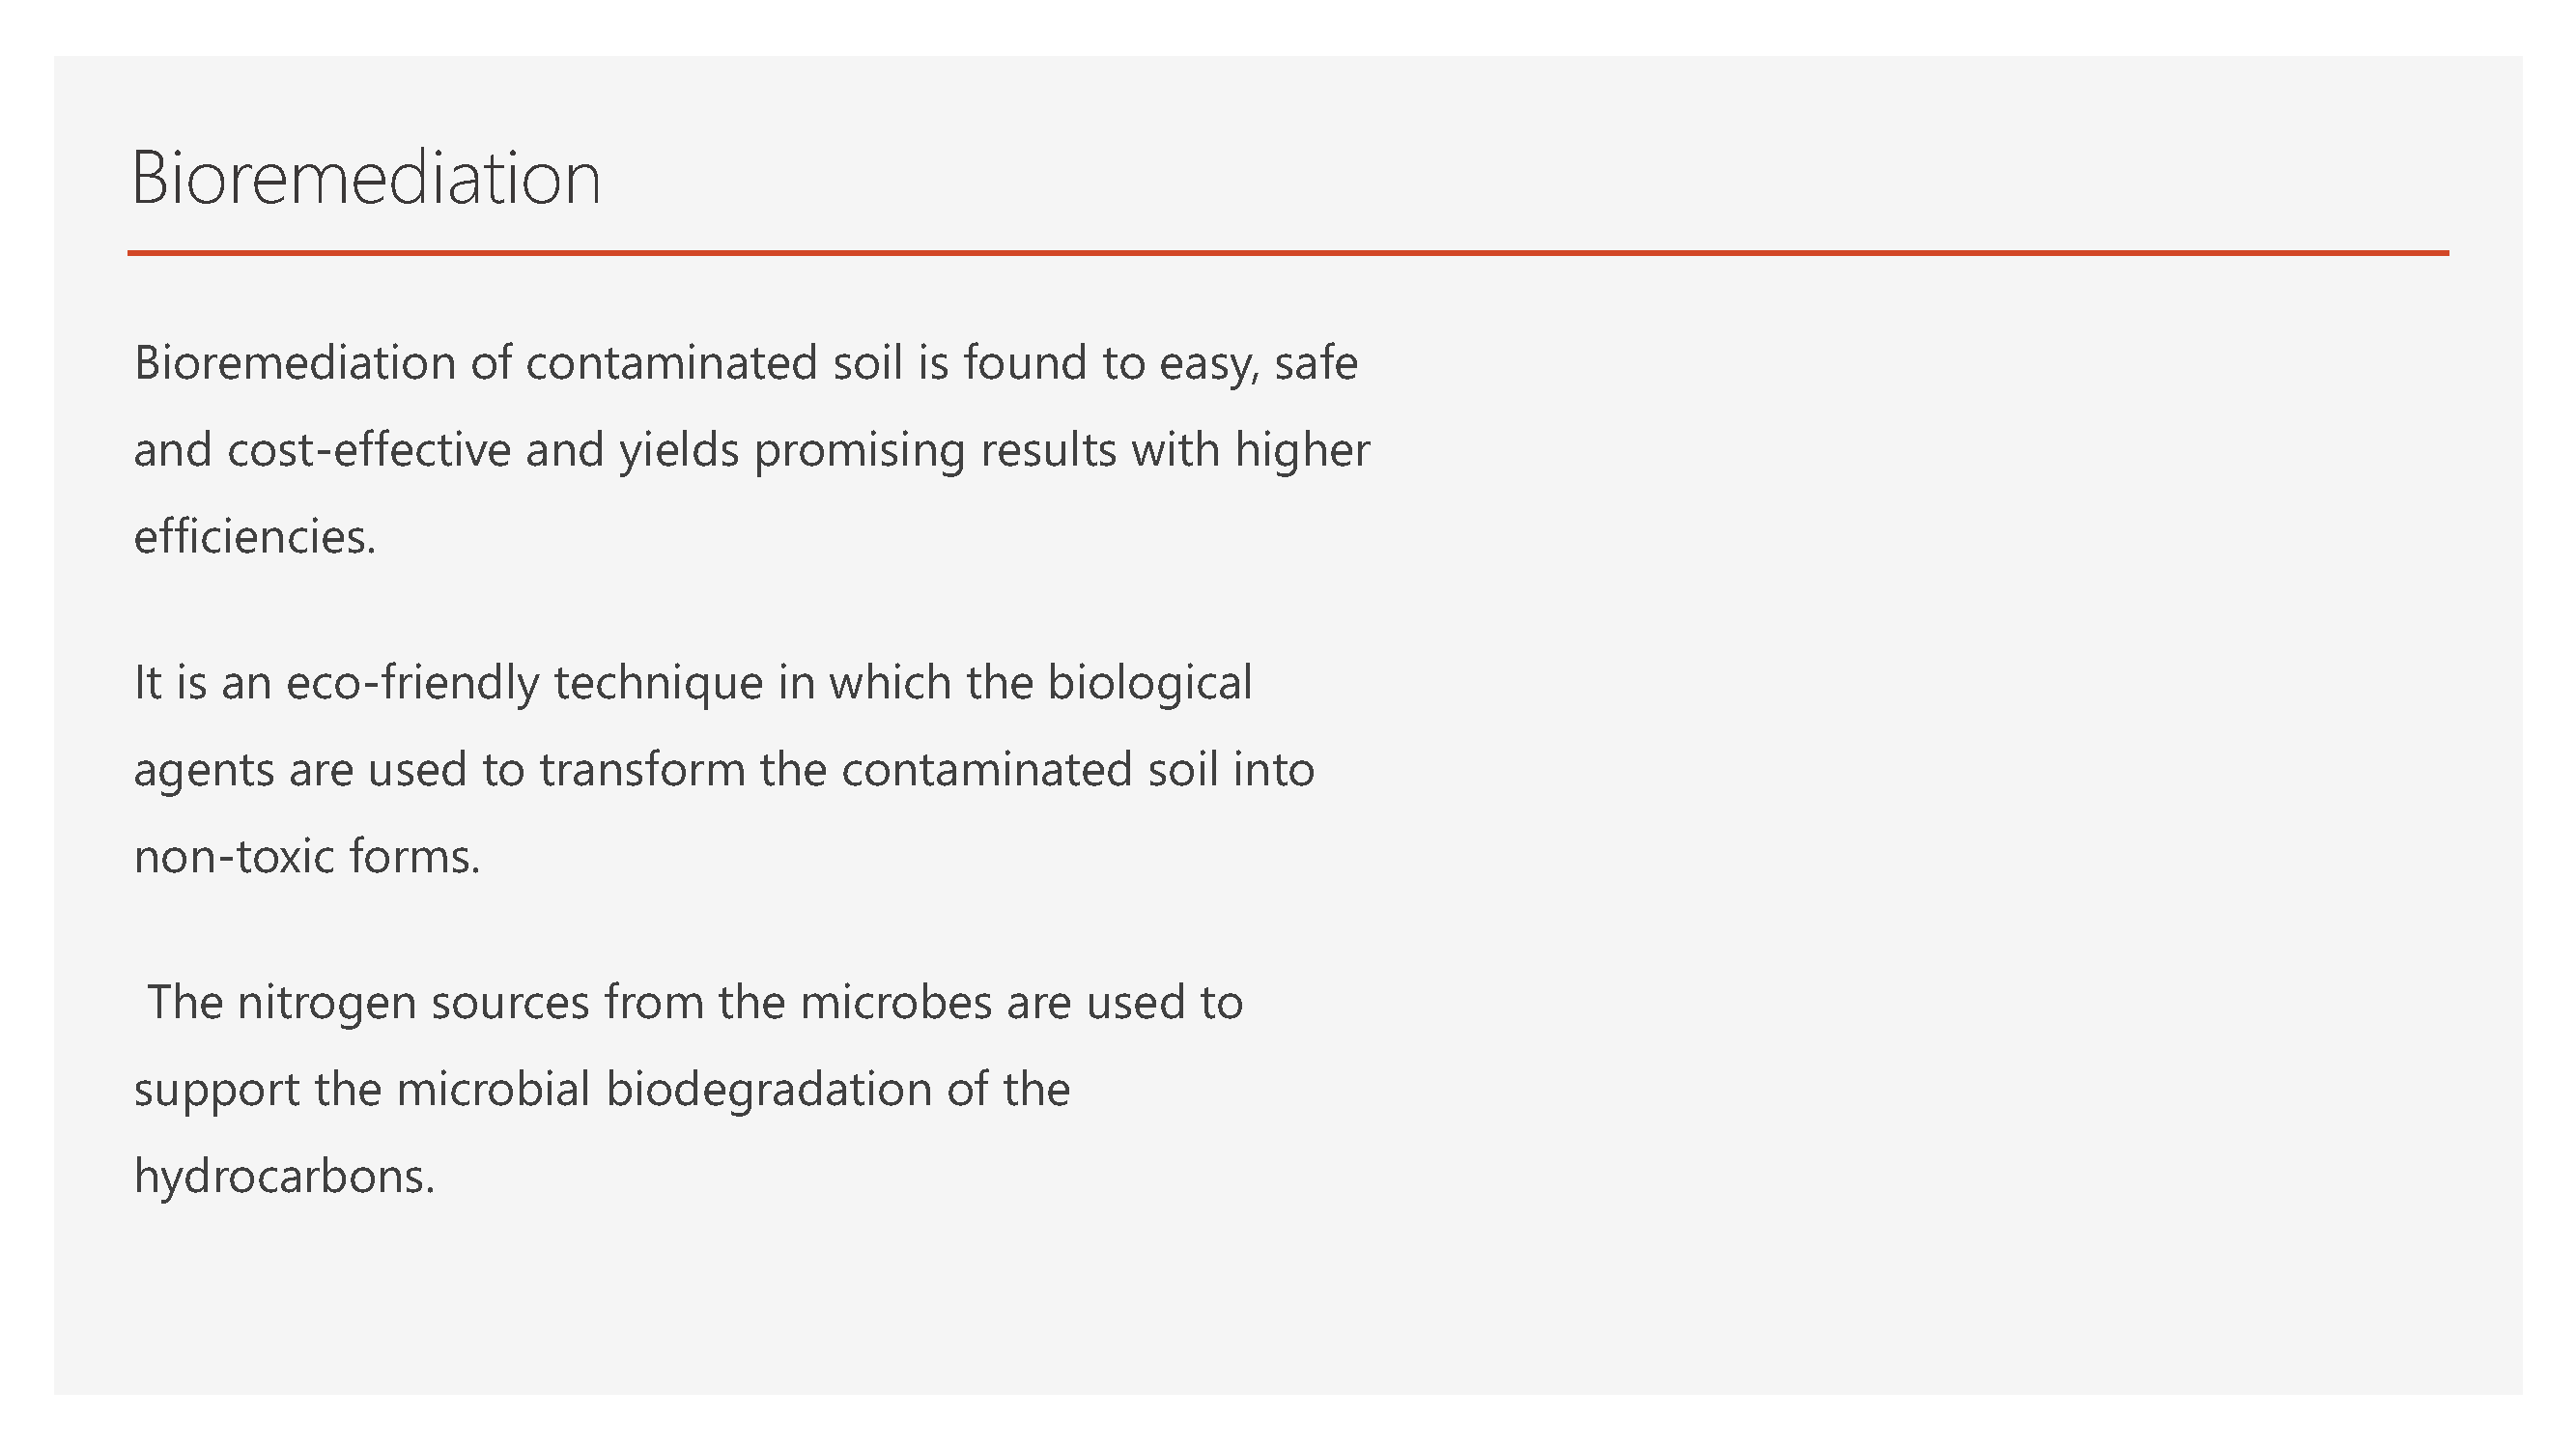The width and height of the screenshot is (2576, 1449).
Task: Click the word 'microbes' in third paragraph
Action: pyautogui.click(x=896, y=1003)
